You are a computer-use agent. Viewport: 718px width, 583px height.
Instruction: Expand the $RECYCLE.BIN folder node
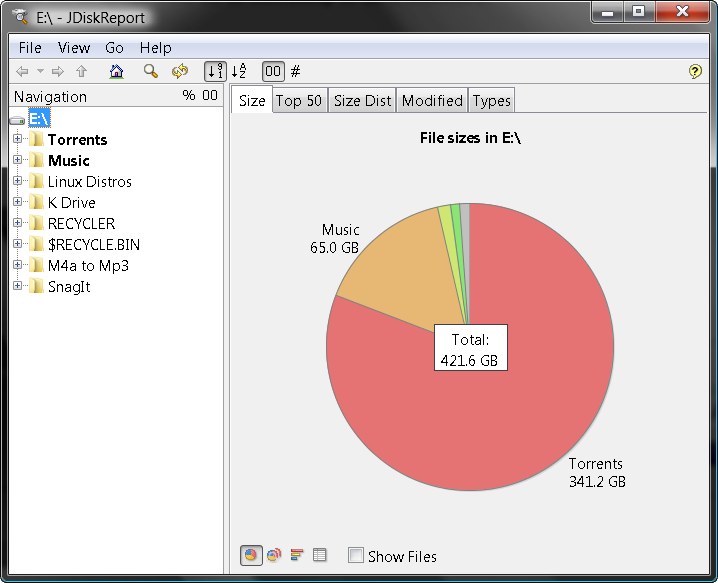tap(17, 244)
